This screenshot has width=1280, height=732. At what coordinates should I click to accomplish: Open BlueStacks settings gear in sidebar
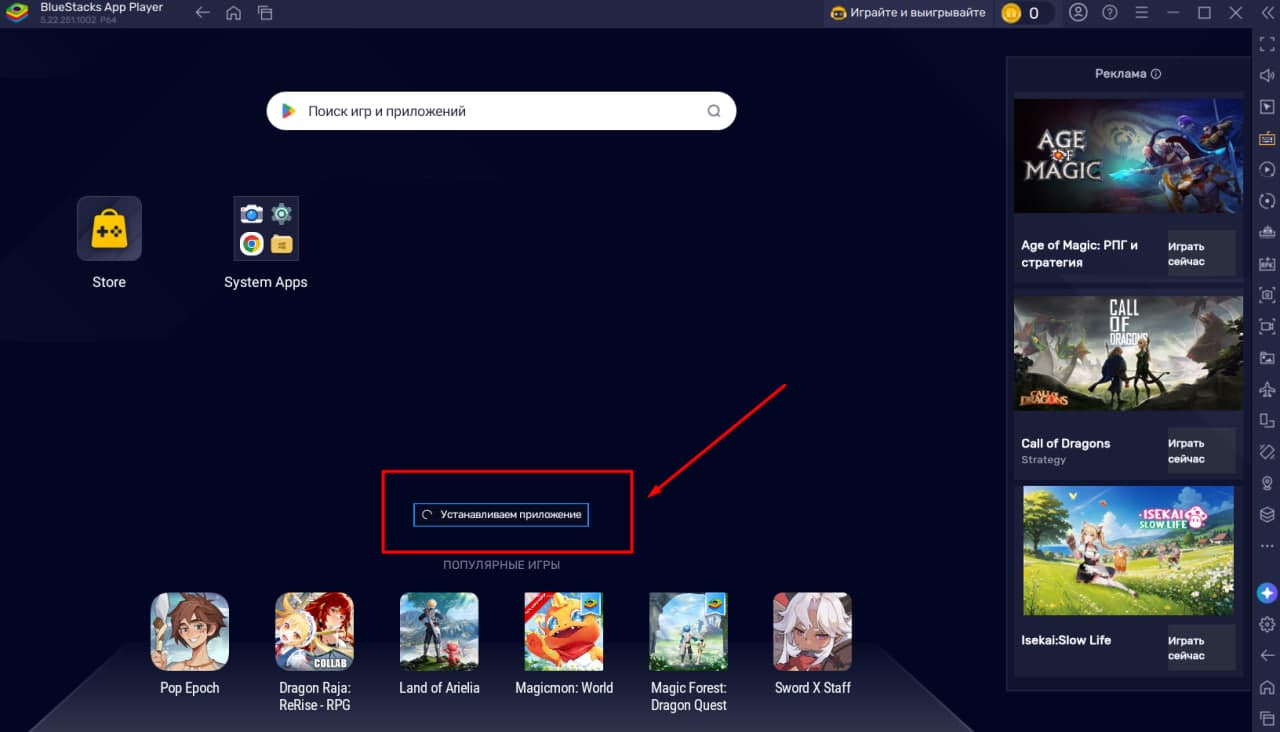1267,624
